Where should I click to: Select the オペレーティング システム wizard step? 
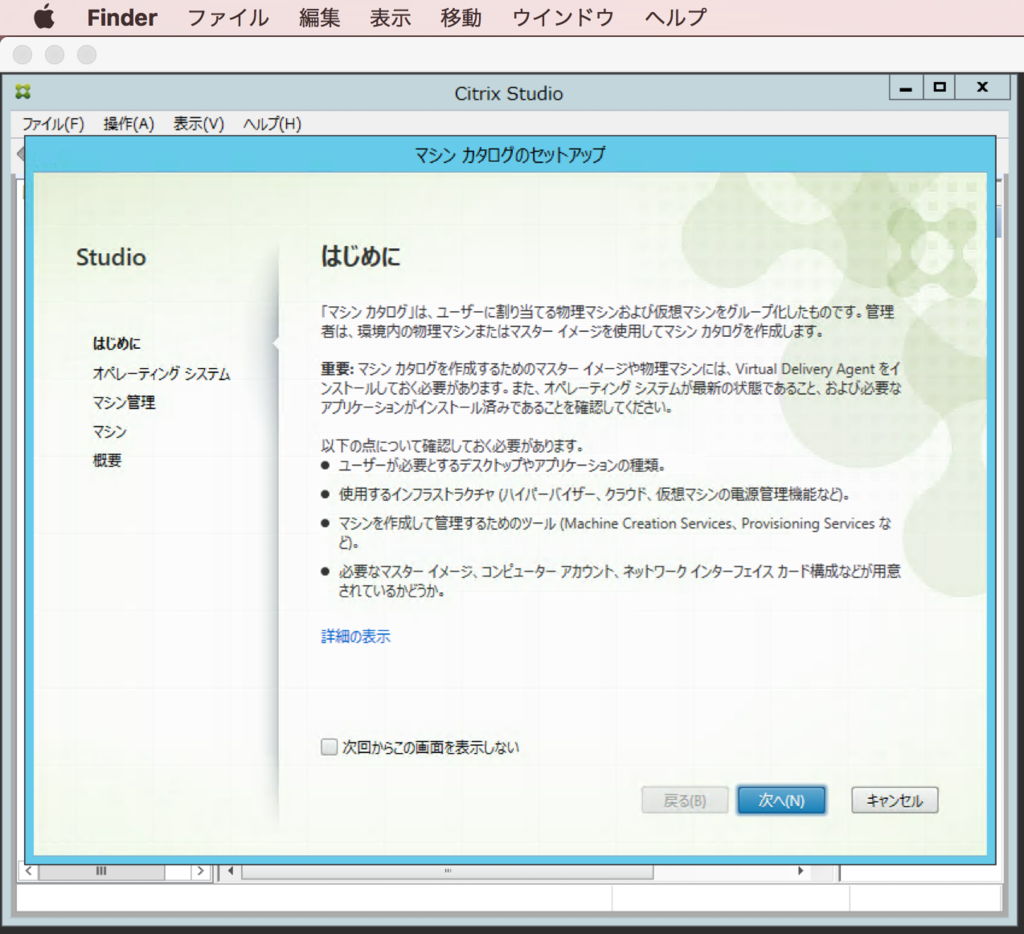click(161, 374)
